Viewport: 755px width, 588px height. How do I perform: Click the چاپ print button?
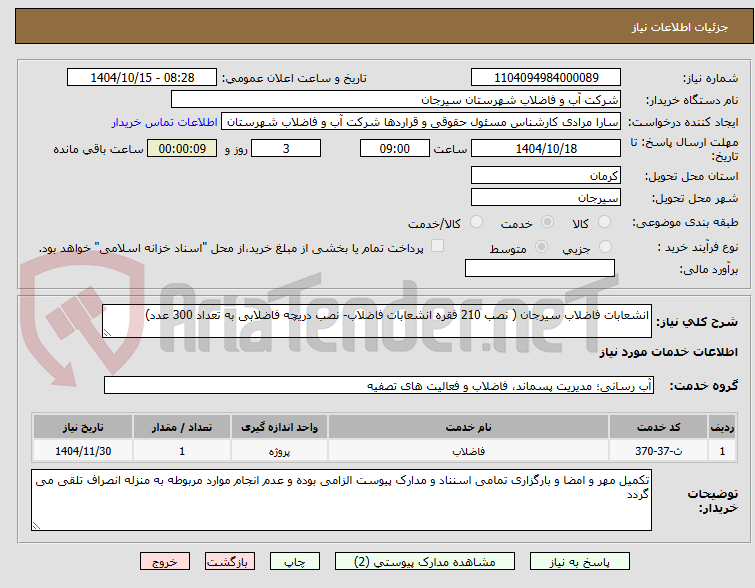pyautogui.click(x=295, y=562)
